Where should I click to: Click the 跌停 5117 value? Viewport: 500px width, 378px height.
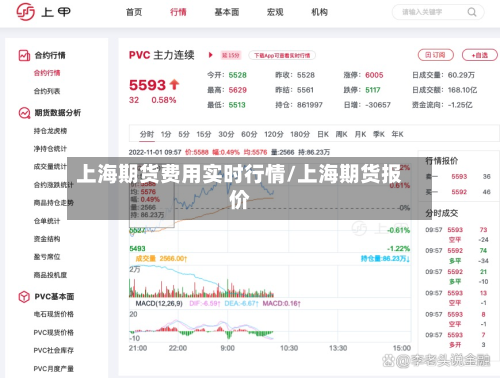[373, 90]
